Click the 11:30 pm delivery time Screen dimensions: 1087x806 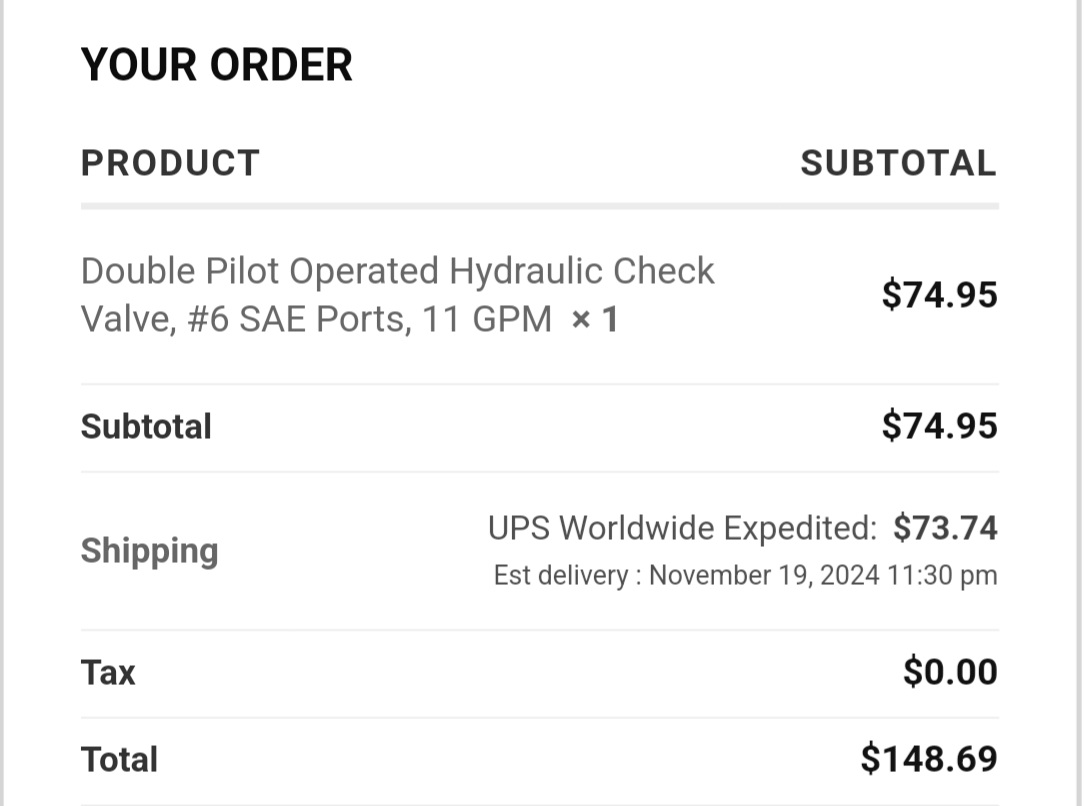(x=942, y=575)
